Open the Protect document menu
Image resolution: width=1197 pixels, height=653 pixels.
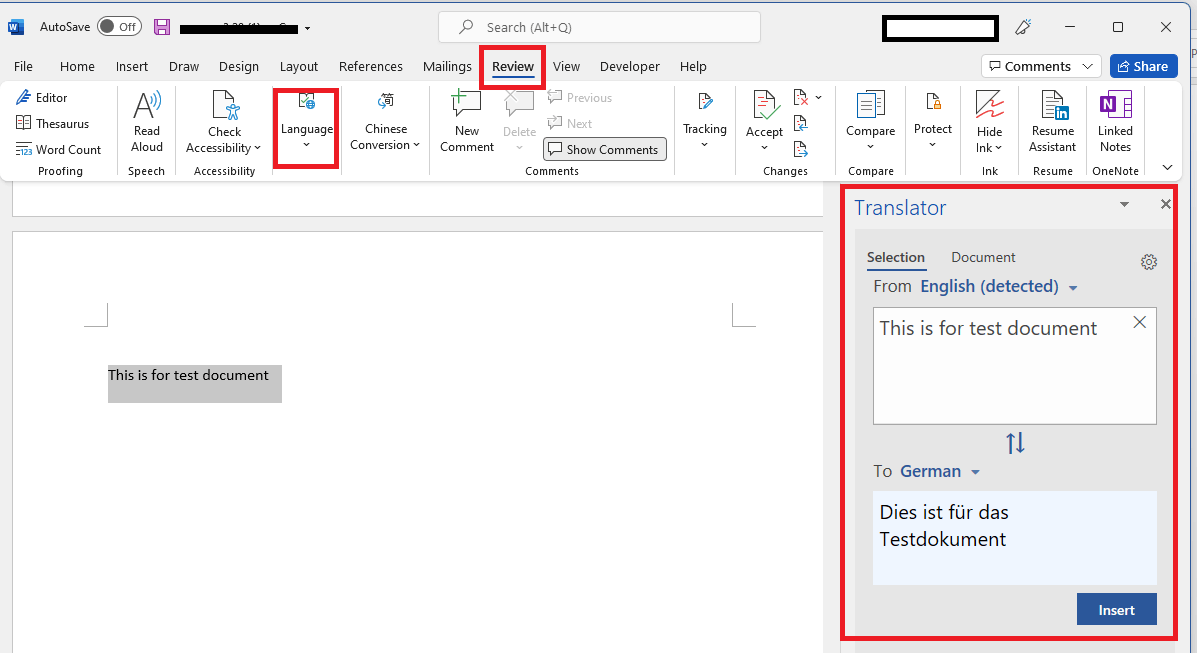point(932,122)
